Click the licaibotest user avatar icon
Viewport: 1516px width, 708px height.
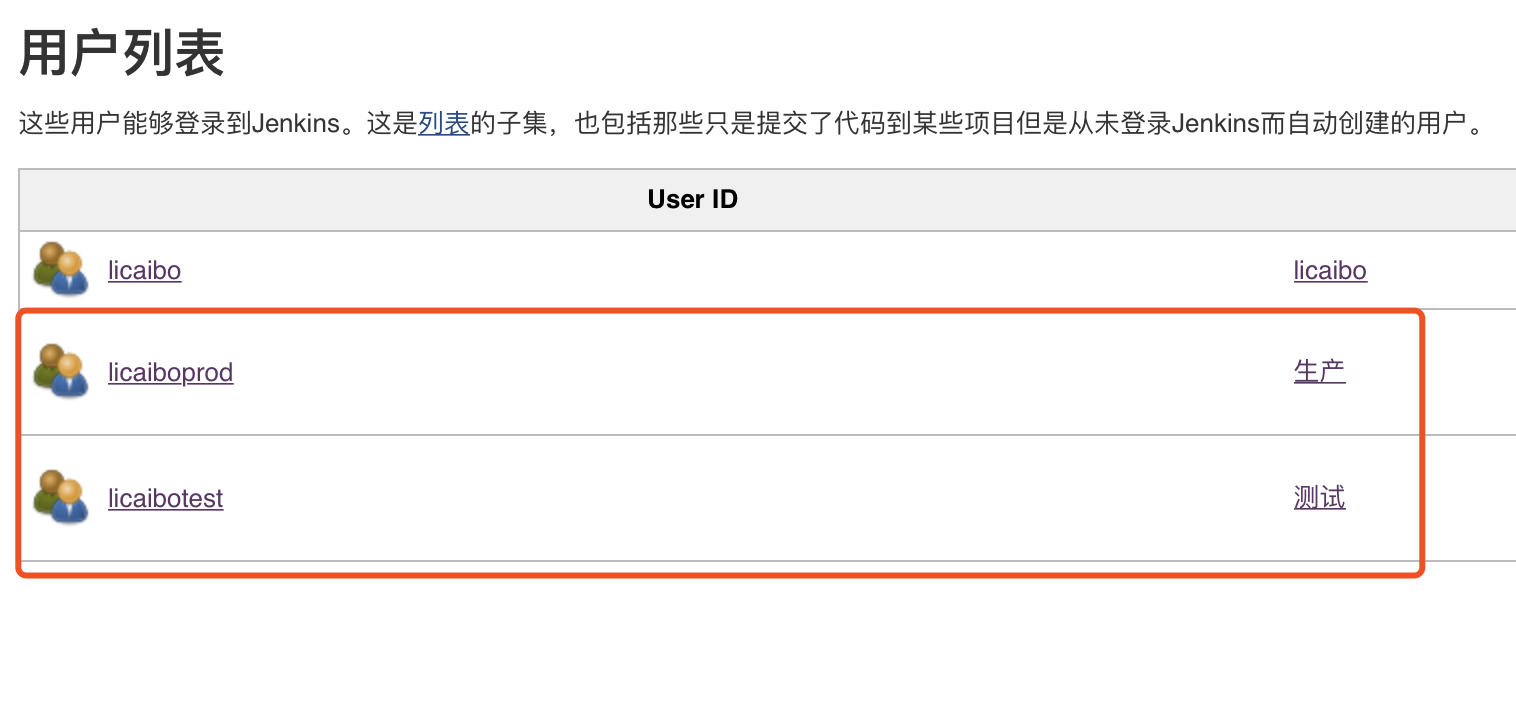click(x=61, y=498)
